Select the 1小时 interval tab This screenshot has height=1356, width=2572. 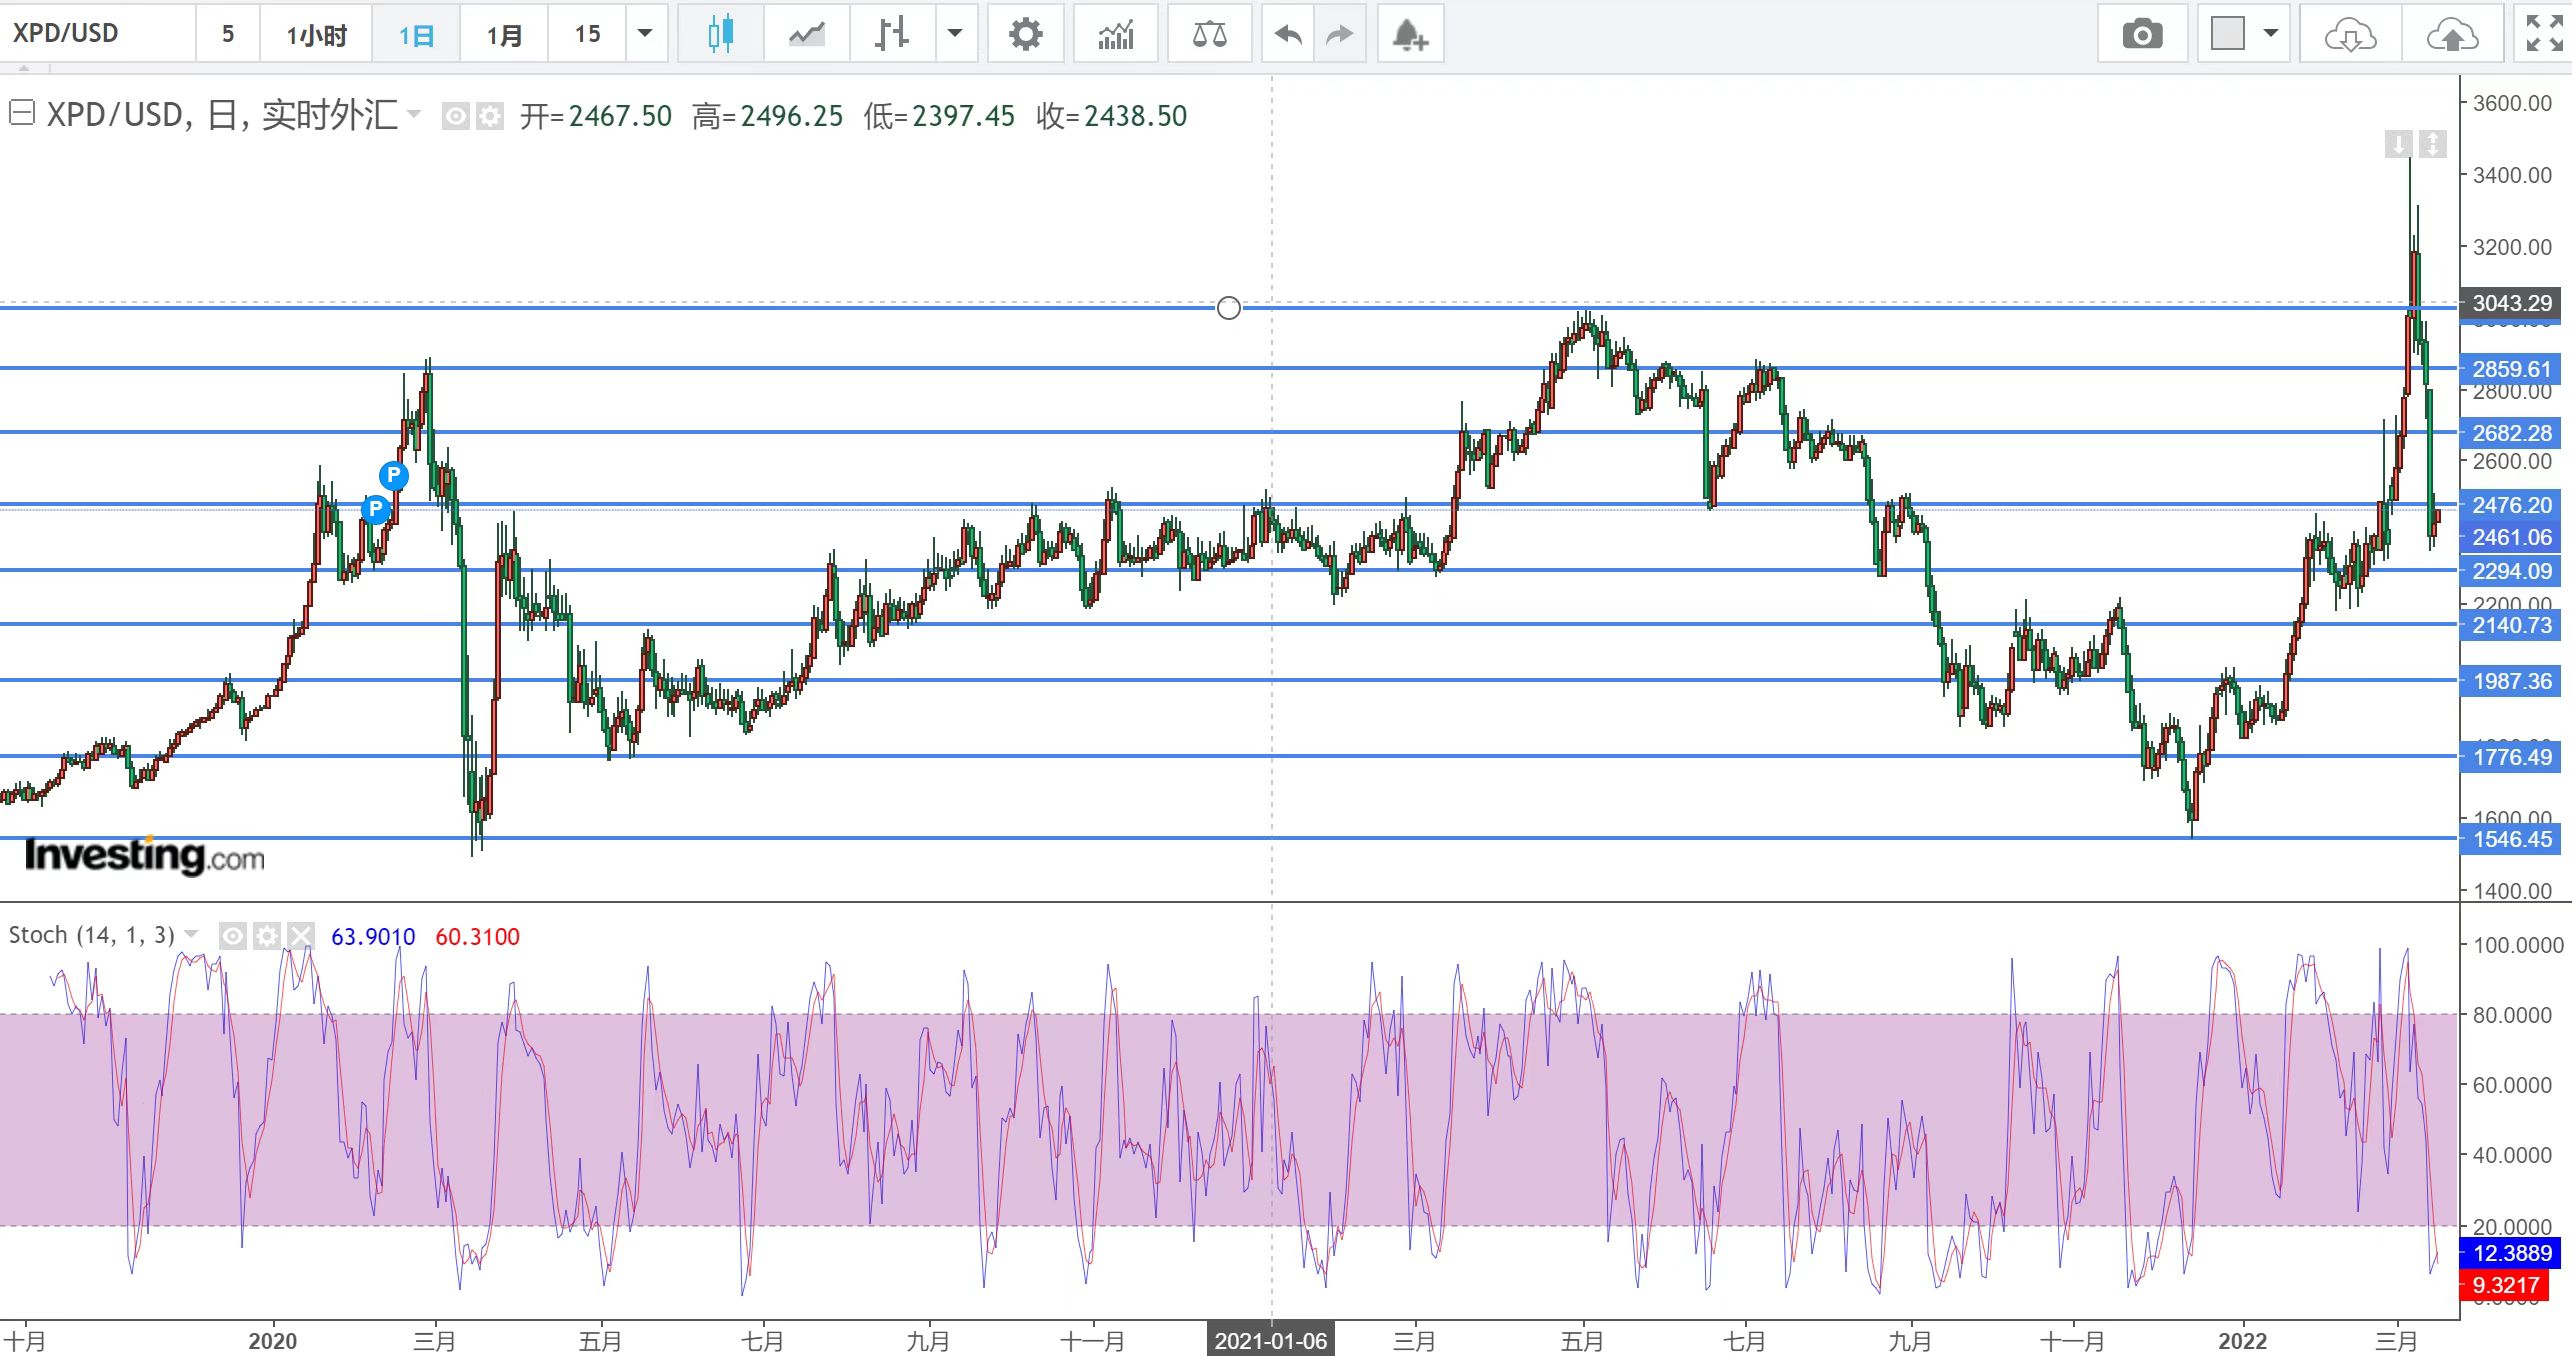coord(316,34)
